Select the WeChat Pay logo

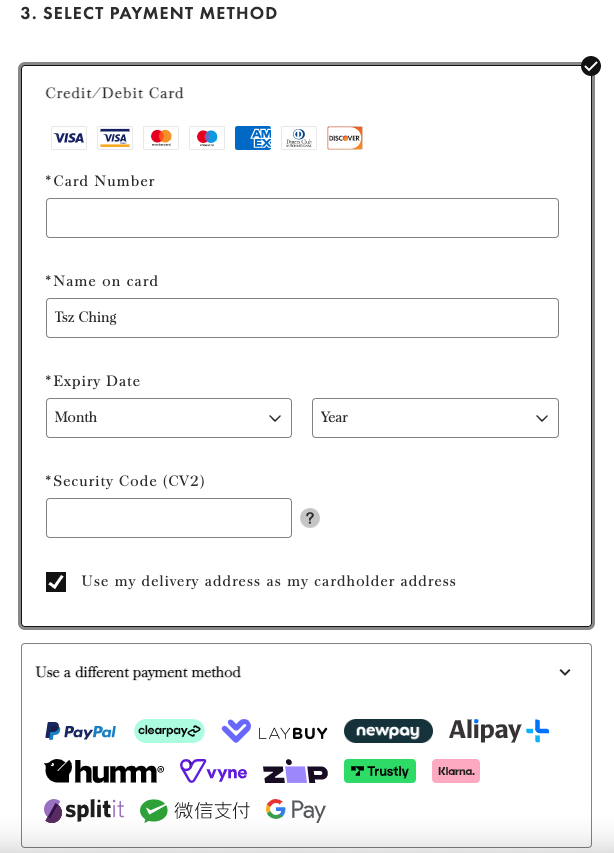(195, 810)
